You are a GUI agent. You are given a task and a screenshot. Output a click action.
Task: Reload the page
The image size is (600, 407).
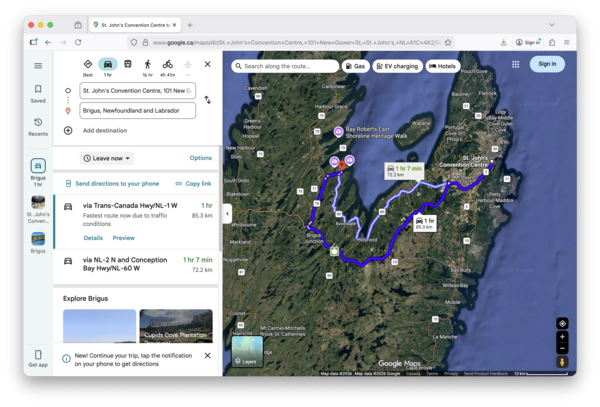78,42
